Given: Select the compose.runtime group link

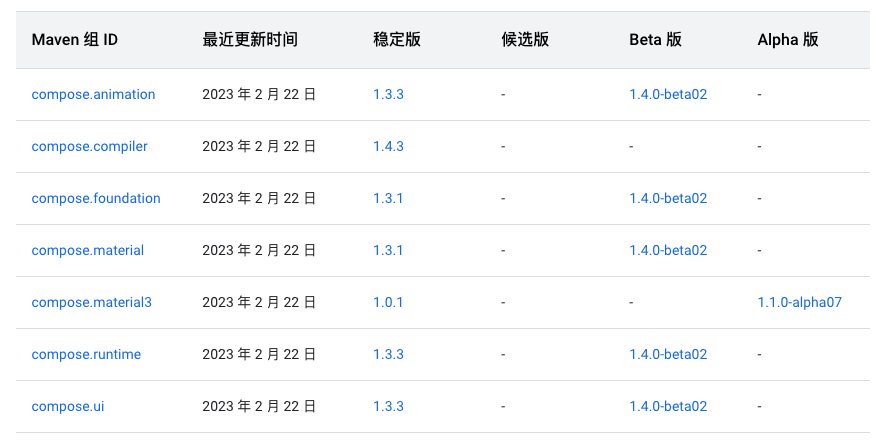Looking at the screenshot, I should (86, 354).
